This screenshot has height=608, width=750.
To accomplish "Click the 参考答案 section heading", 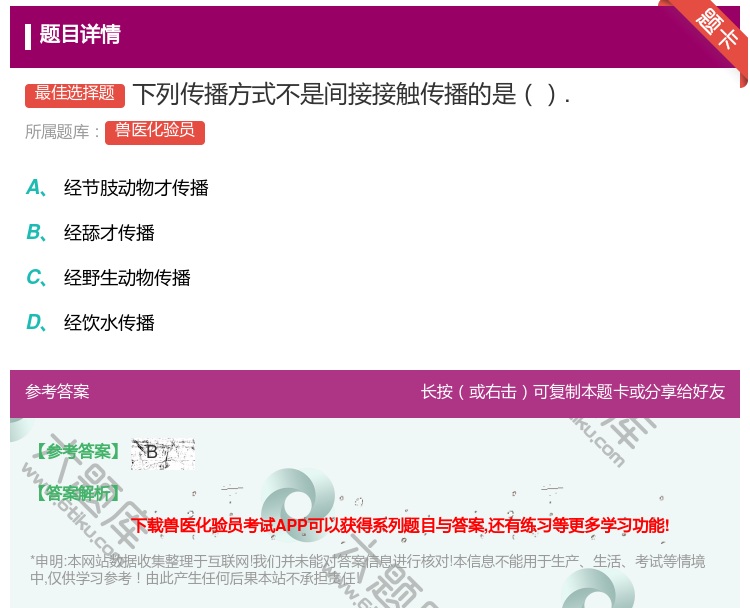I will [x=57, y=392].
